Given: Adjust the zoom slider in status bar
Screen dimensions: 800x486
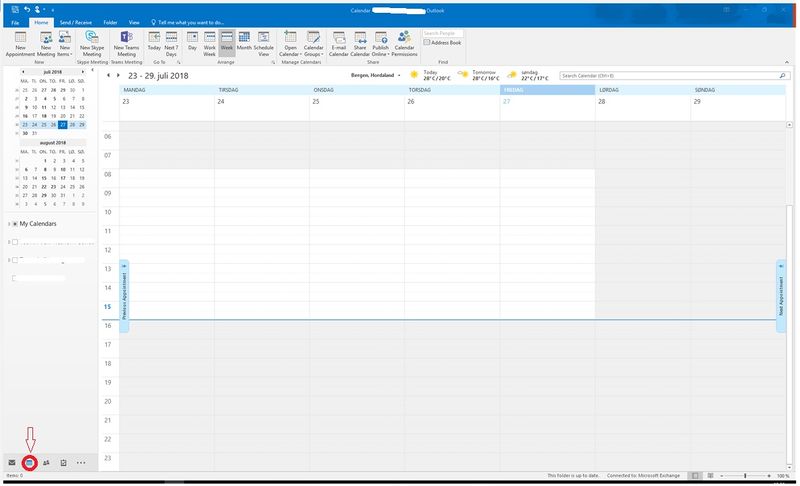Looking at the screenshot, I should pos(745,475).
